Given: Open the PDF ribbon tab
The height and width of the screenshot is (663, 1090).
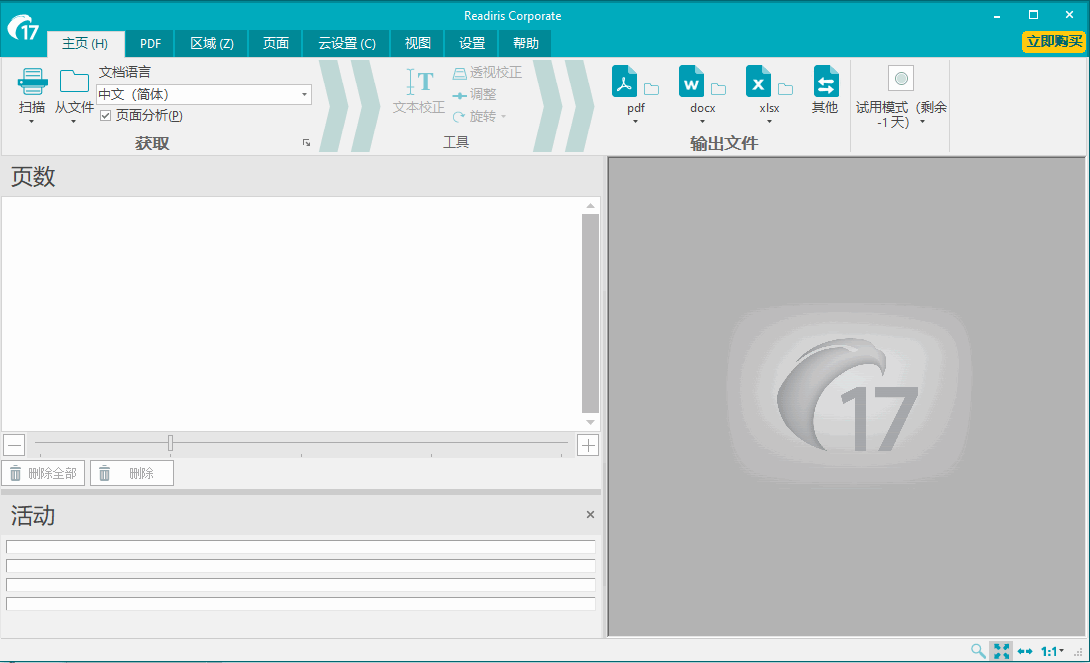Looking at the screenshot, I should point(150,44).
